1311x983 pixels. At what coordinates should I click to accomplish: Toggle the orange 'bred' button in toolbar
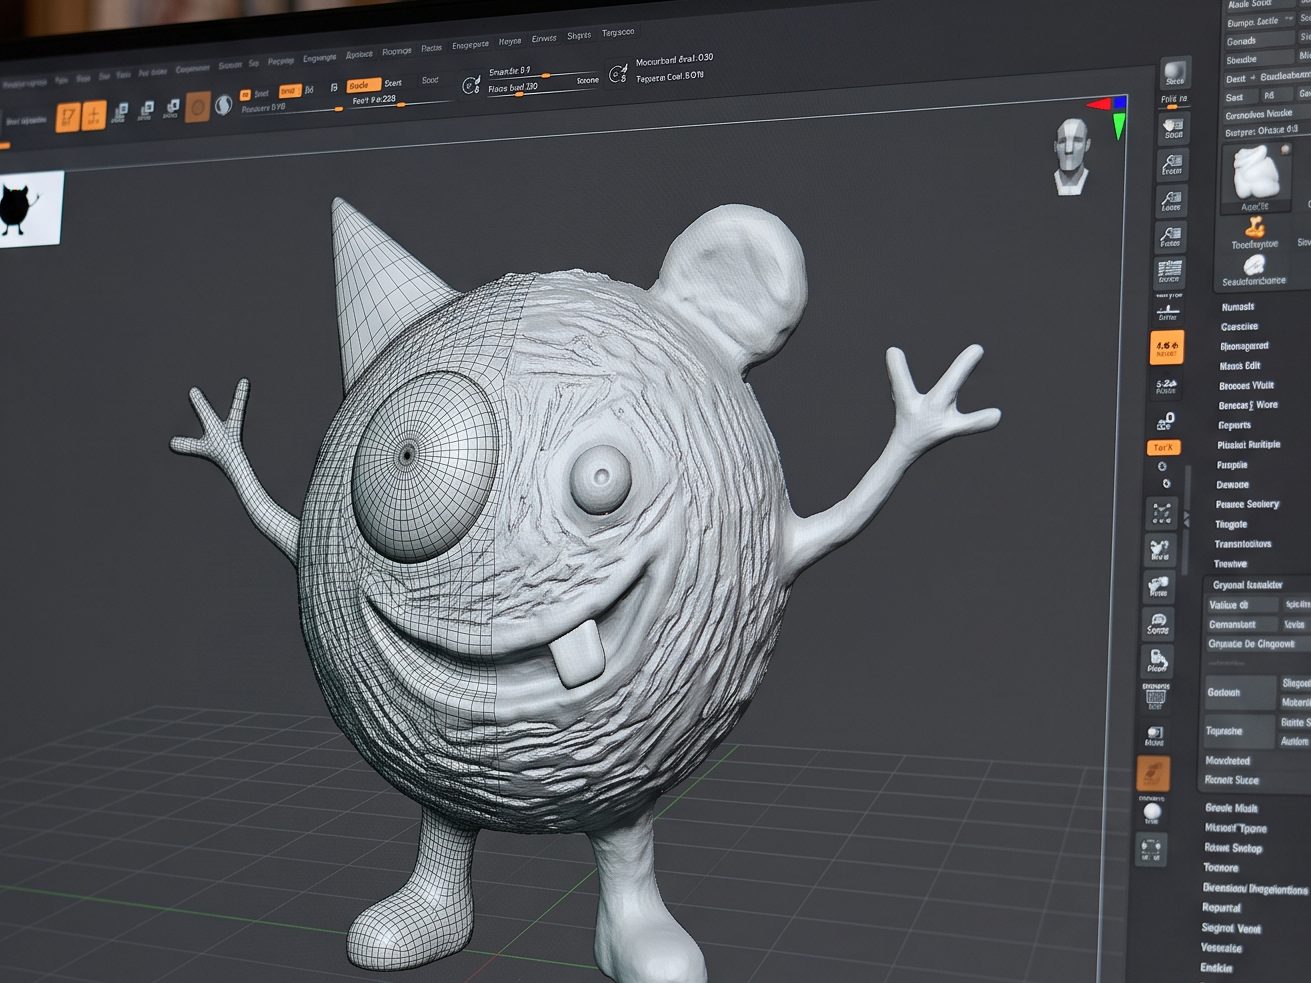tap(289, 91)
